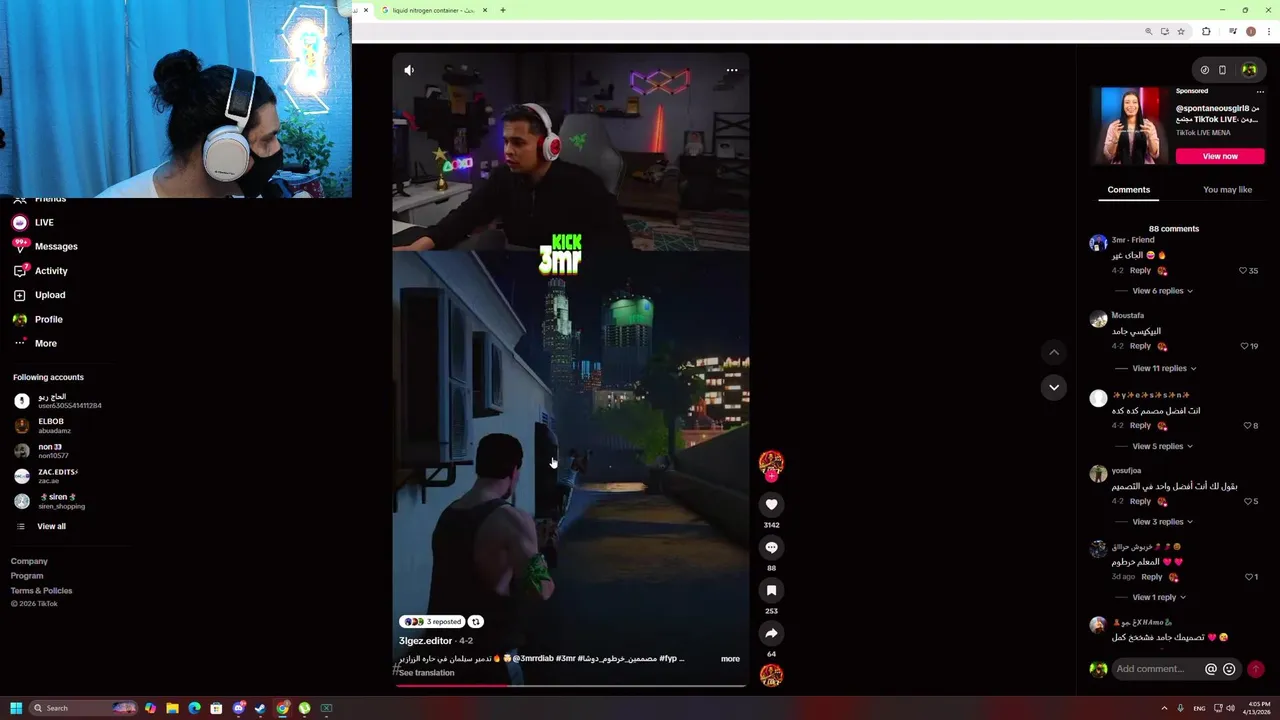
Task: Mute the video with the speaker icon
Action: coord(409,70)
